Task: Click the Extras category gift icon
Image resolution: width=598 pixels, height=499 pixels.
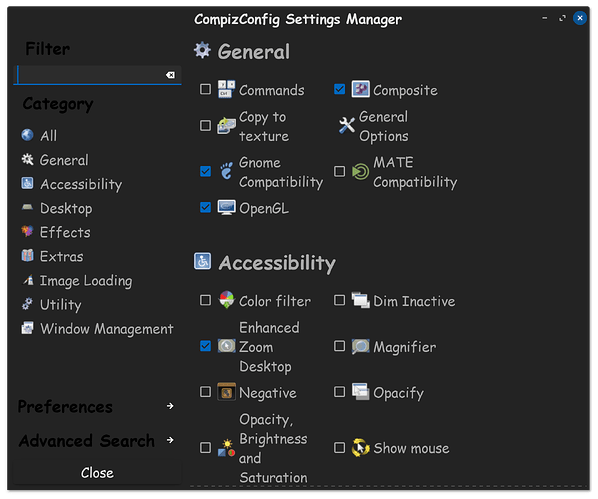Action: [x=27, y=255]
